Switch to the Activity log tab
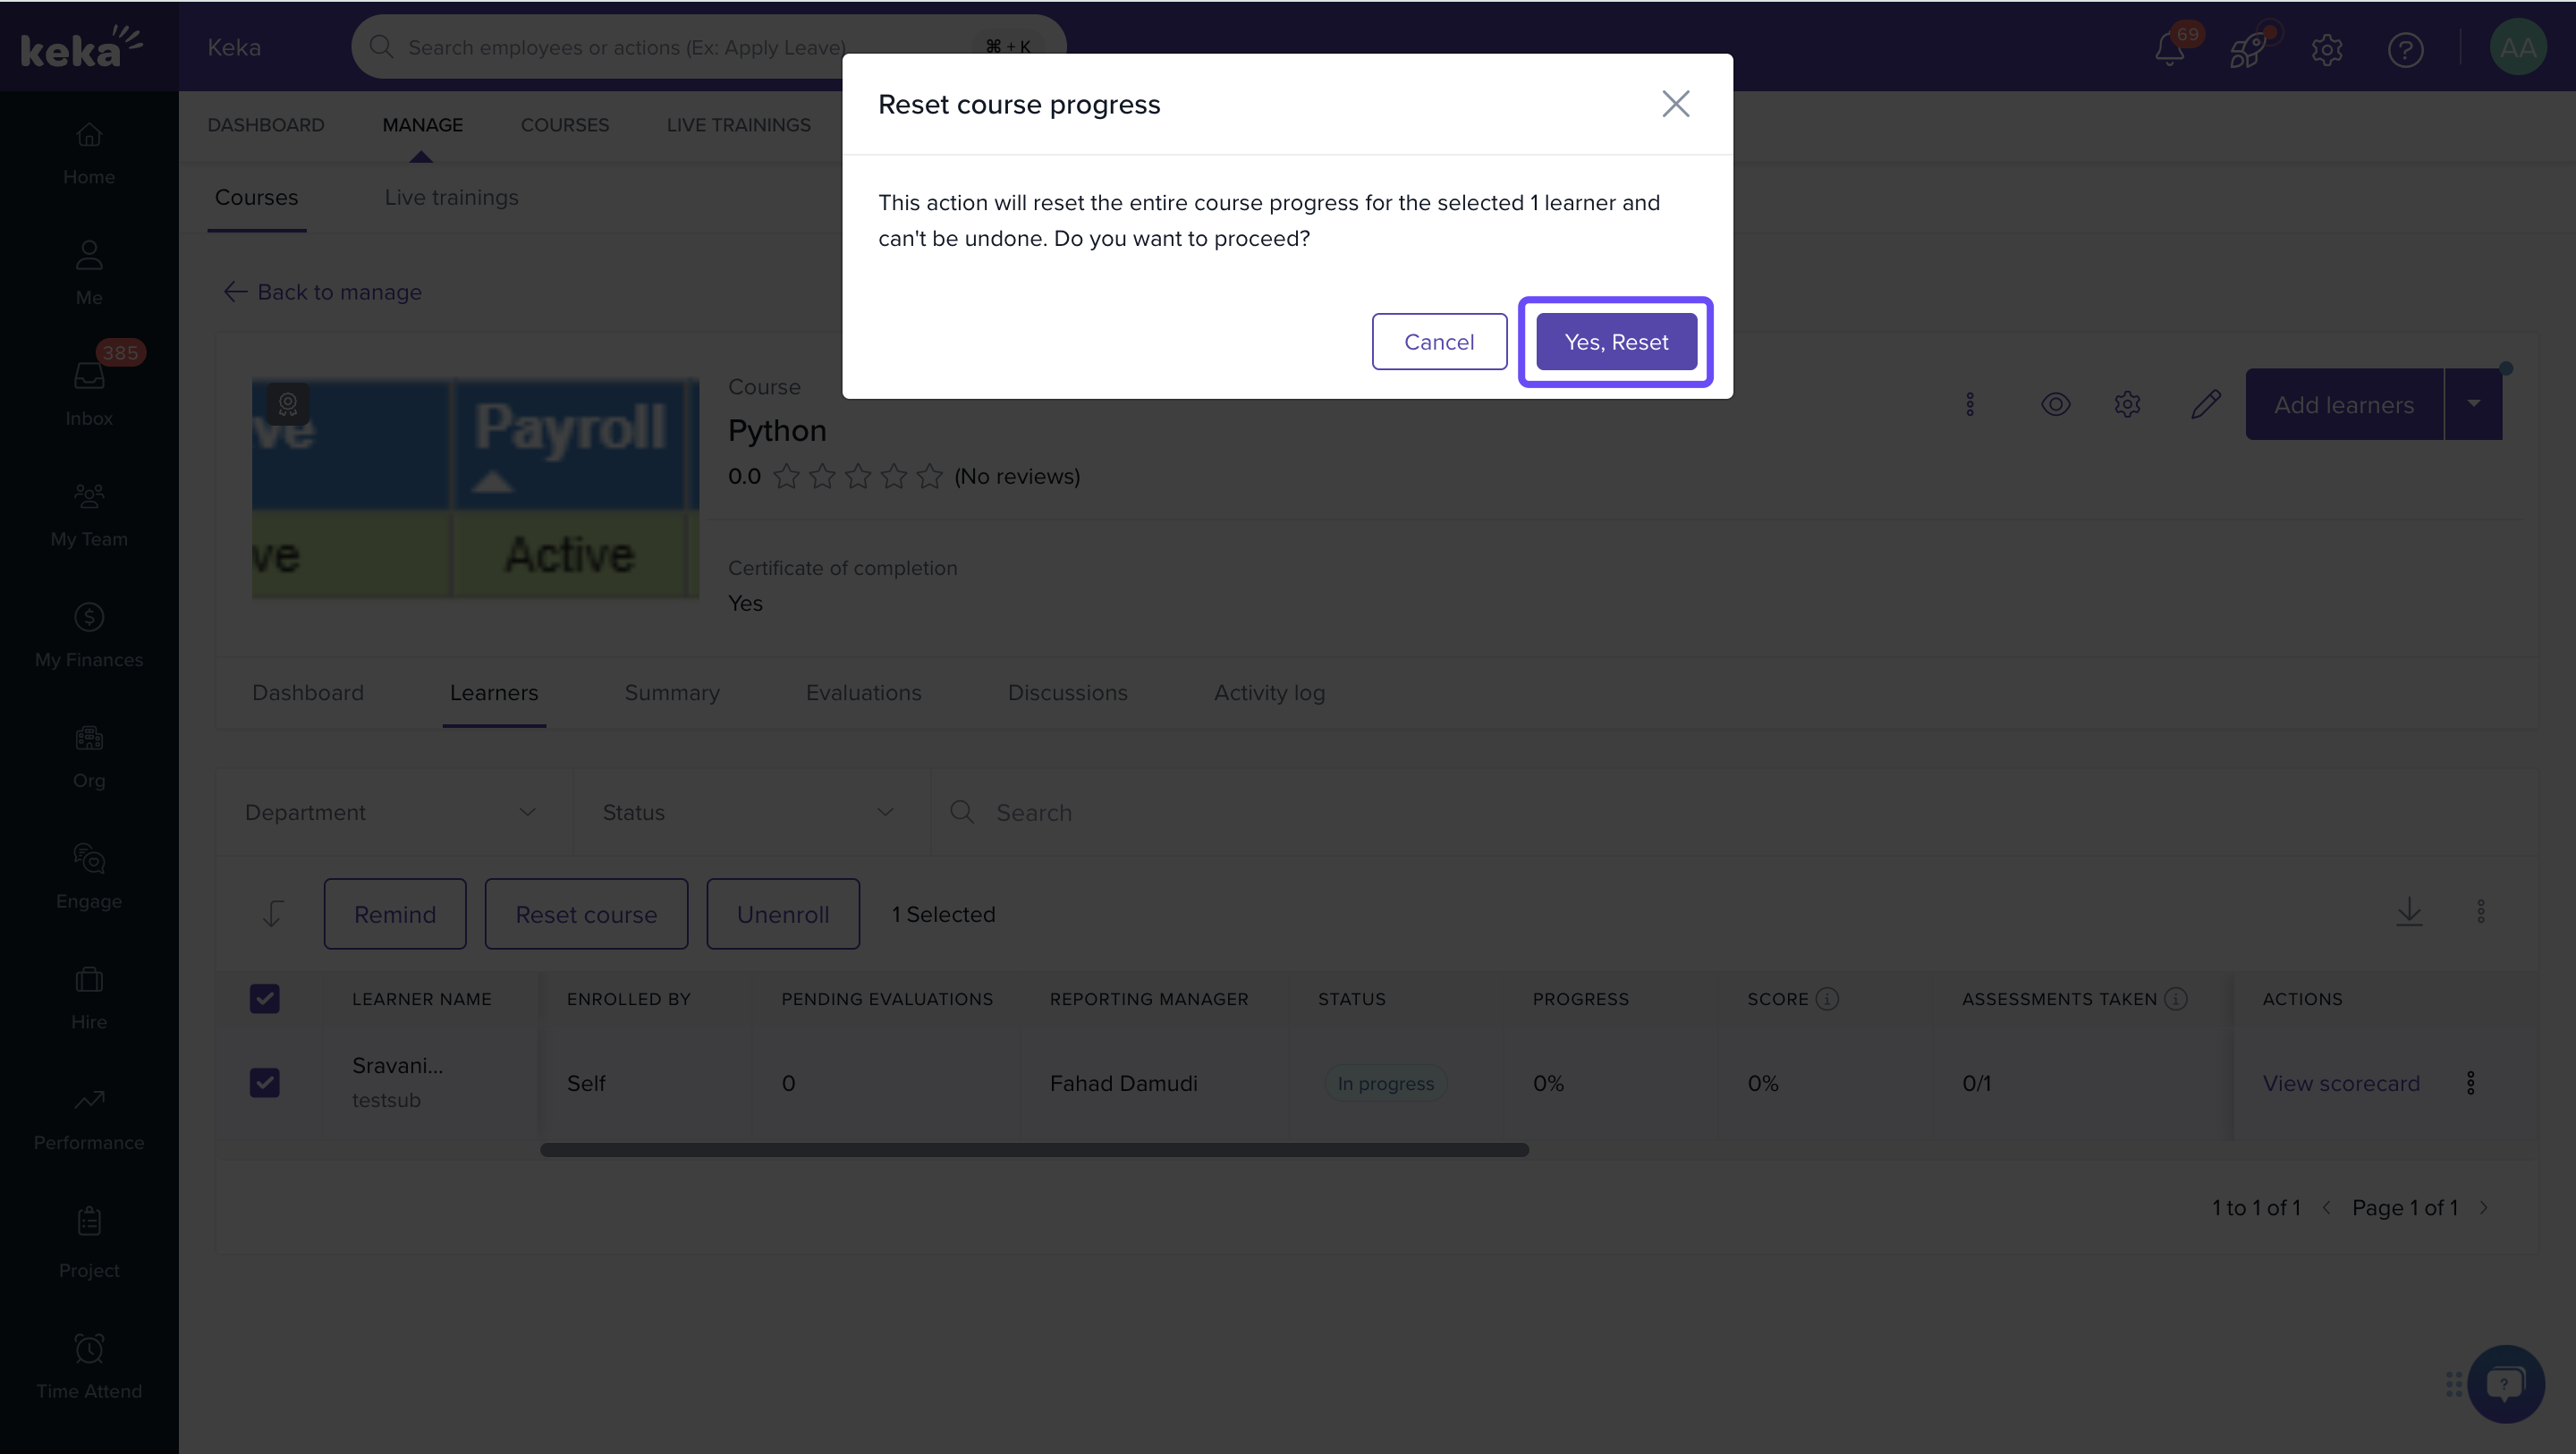Image resolution: width=2576 pixels, height=1454 pixels. (x=1269, y=692)
